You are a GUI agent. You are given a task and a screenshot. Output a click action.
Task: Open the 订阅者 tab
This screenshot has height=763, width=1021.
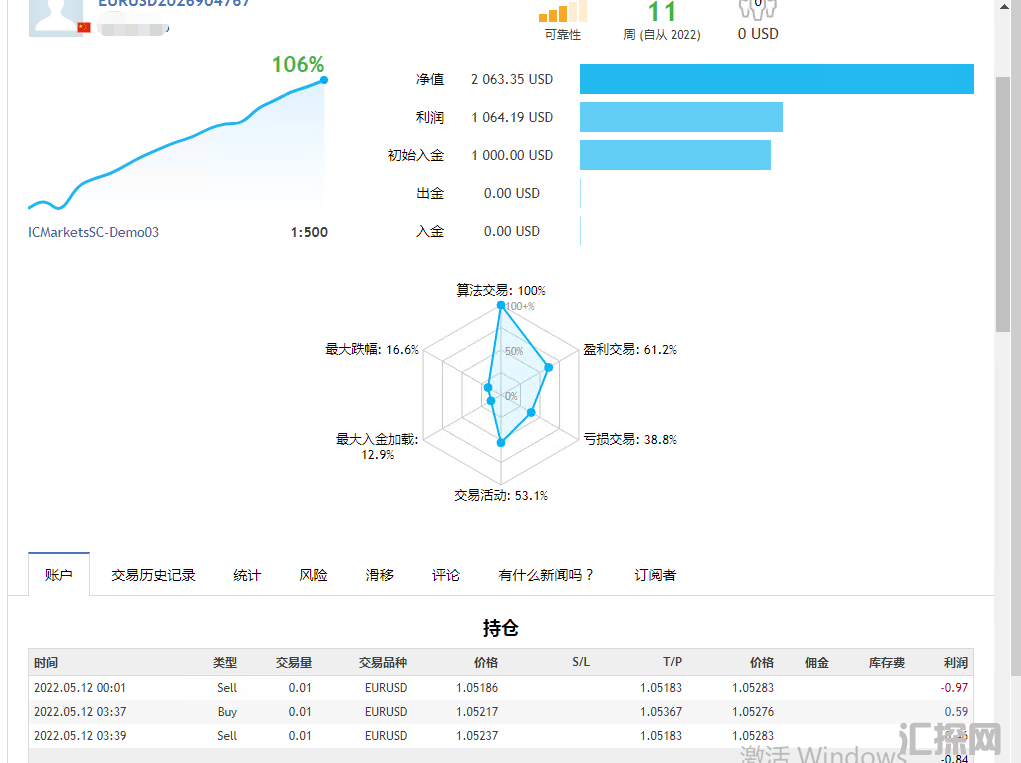(655, 575)
